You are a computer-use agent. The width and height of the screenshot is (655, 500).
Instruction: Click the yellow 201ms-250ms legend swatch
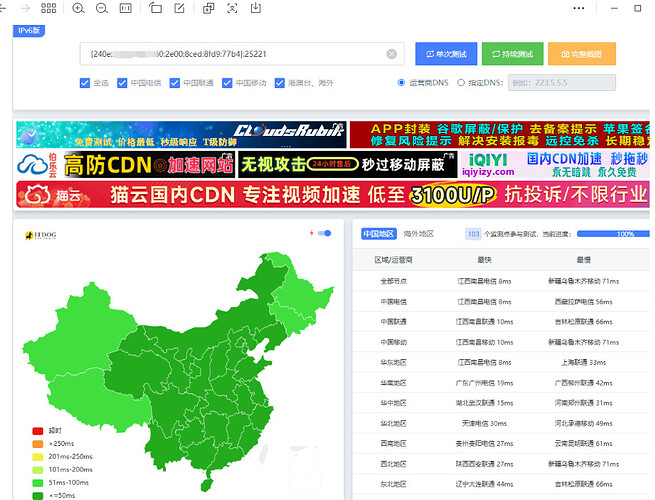click(38, 457)
